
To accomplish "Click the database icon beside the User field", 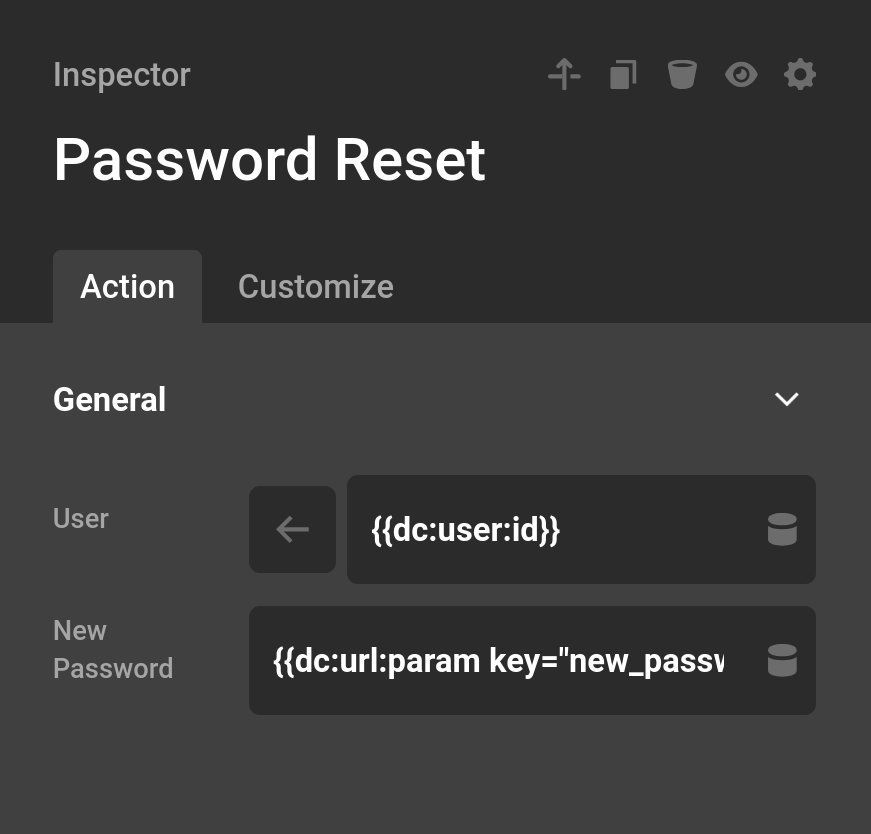I will 782,529.
